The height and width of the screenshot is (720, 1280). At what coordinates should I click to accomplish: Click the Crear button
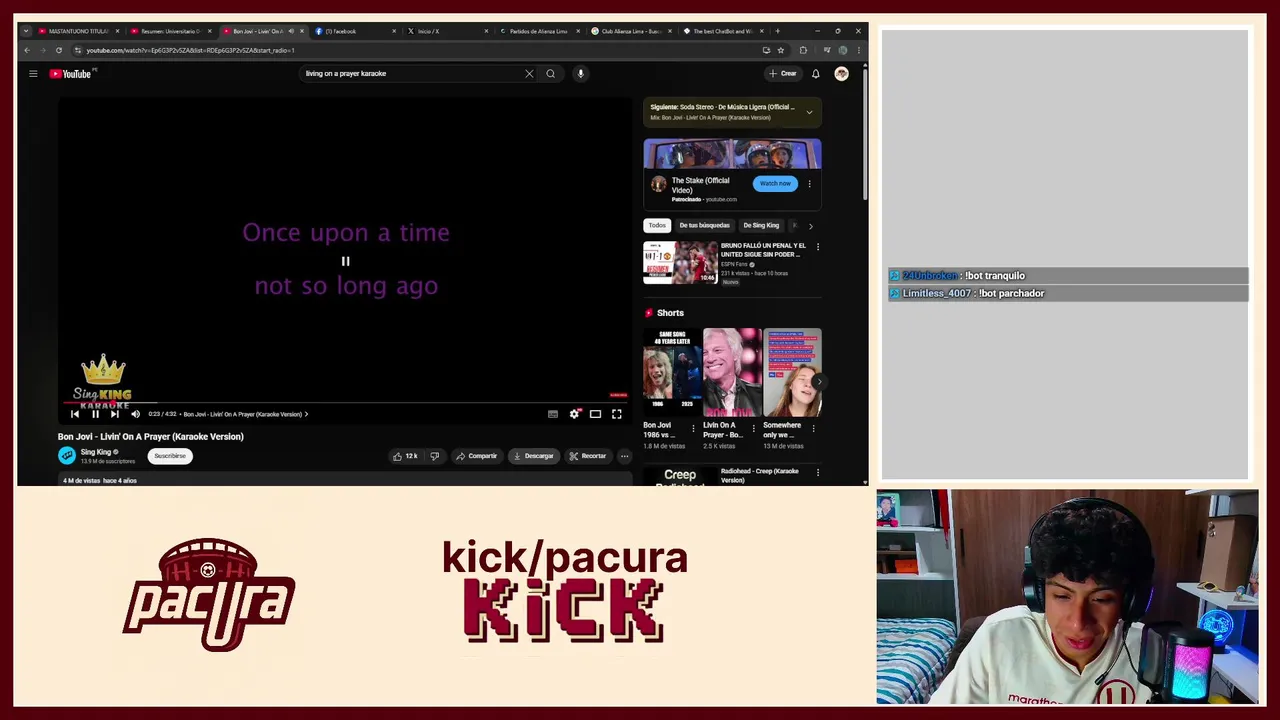coord(783,73)
